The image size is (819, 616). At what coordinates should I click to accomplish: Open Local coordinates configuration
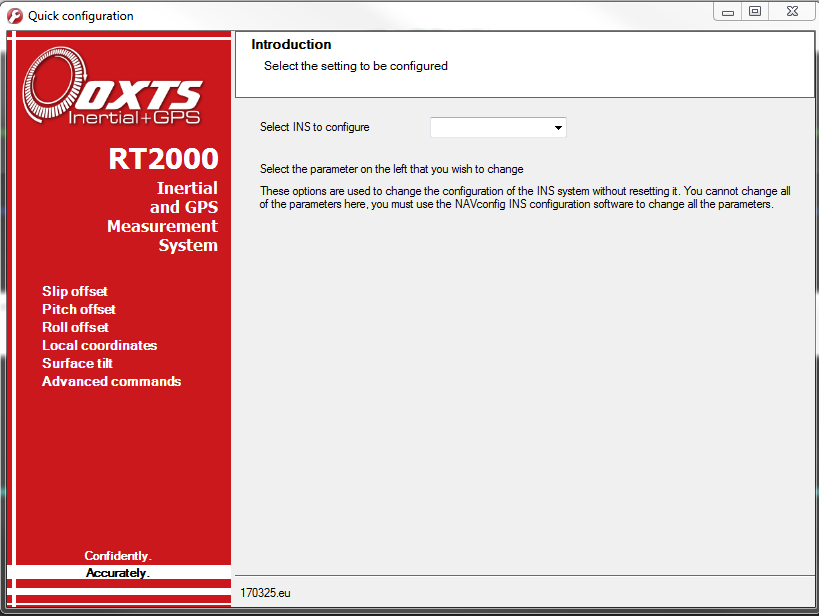(99, 345)
